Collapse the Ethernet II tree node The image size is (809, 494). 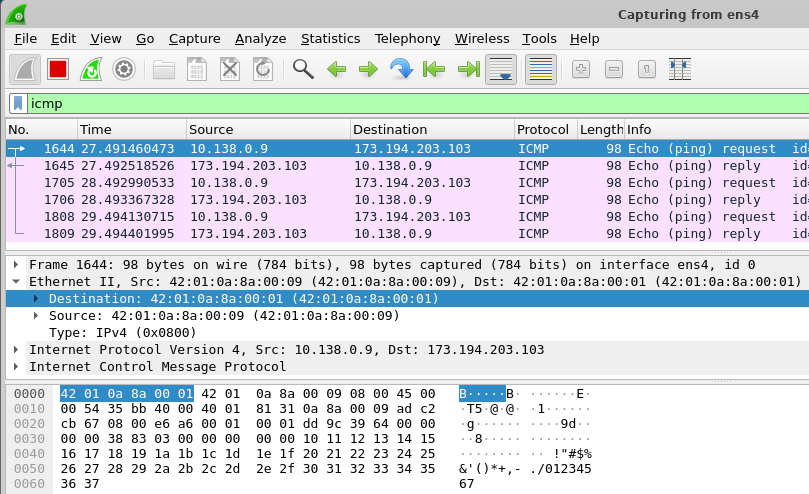[16, 281]
